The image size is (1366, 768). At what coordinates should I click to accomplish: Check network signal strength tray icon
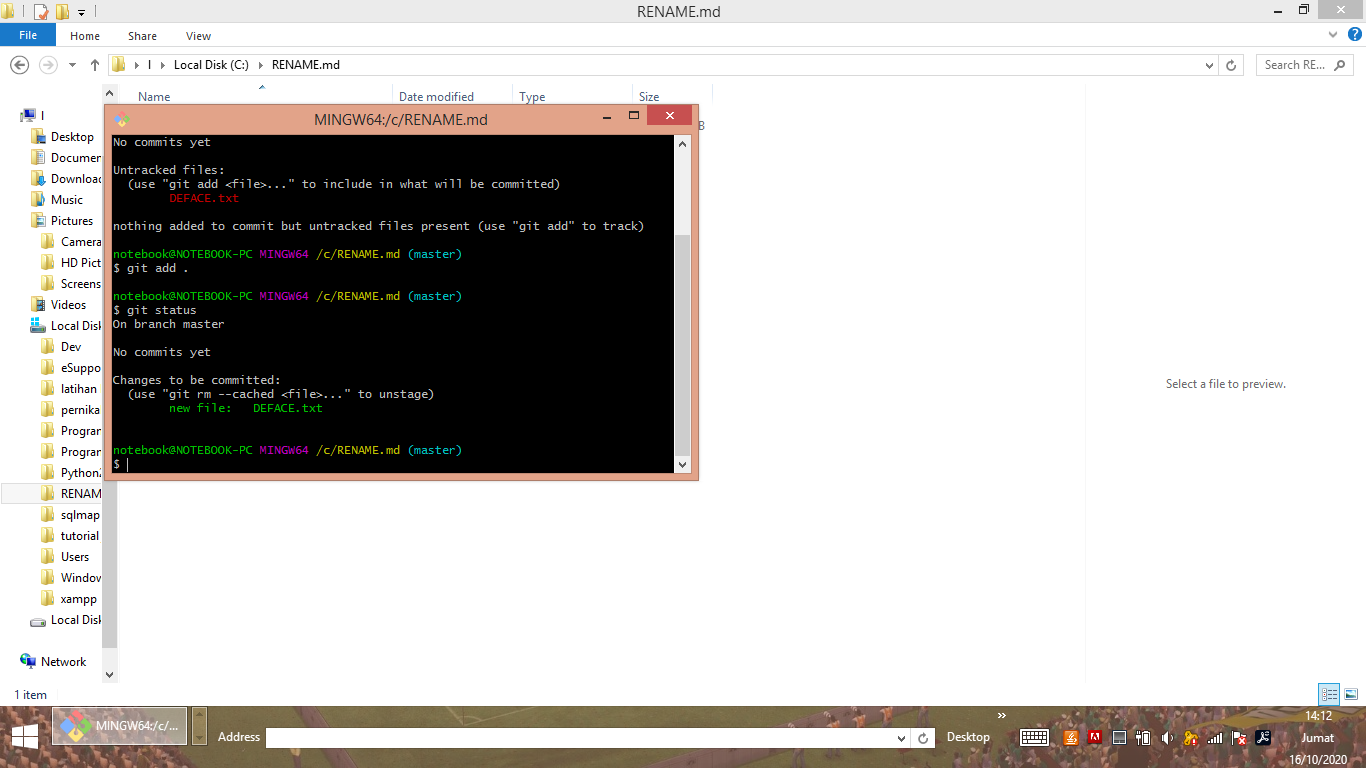(x=1213, y=737)
